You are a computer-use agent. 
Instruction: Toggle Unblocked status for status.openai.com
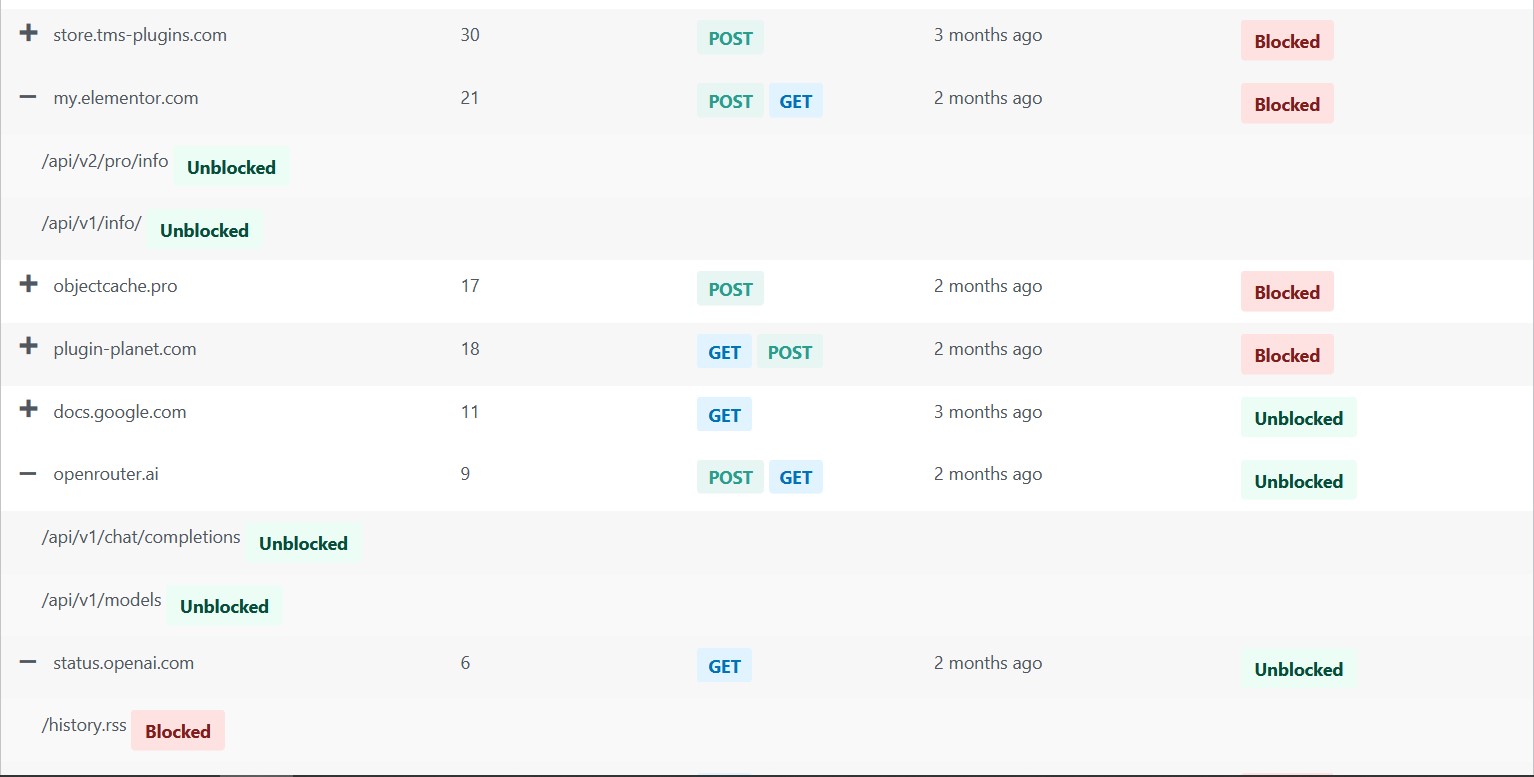1298,669
